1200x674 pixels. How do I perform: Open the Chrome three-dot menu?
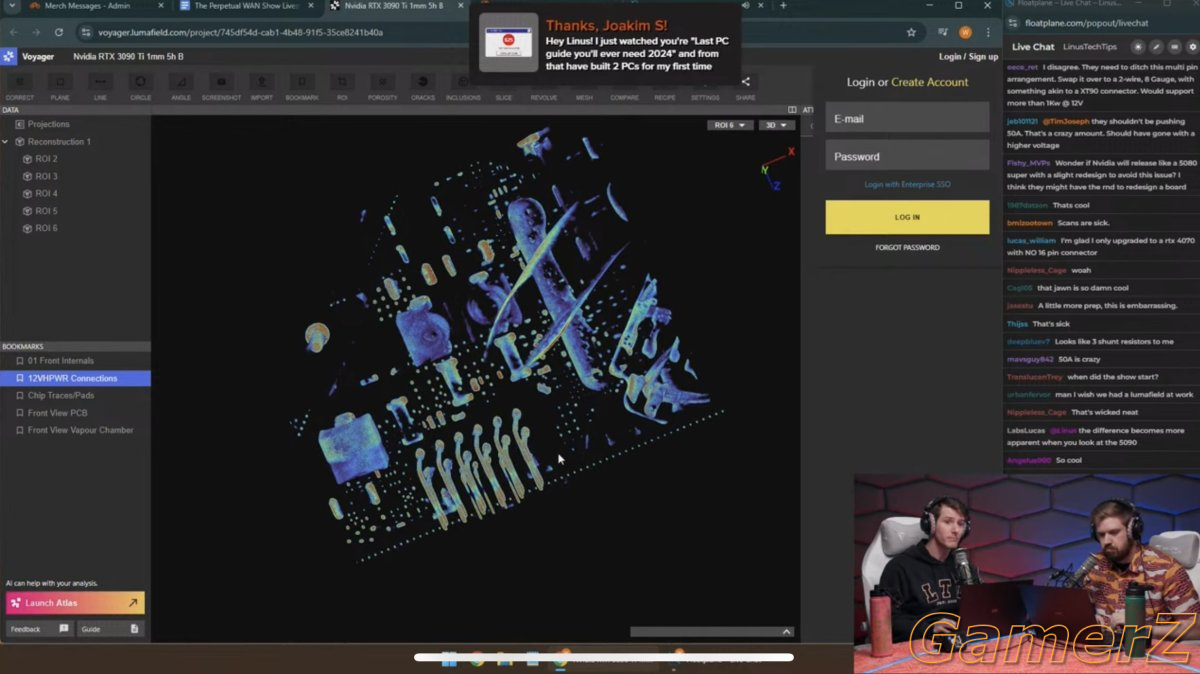[x=989, y=32]
